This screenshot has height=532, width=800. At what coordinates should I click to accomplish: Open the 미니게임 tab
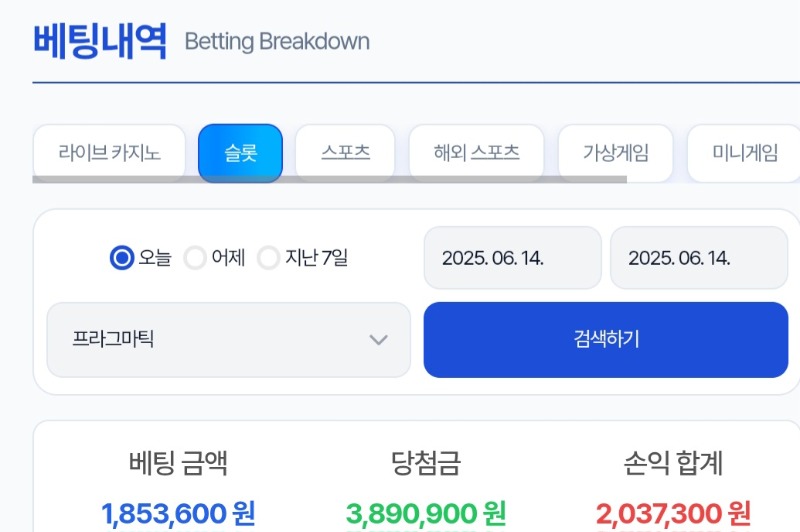tap(744, 153)
